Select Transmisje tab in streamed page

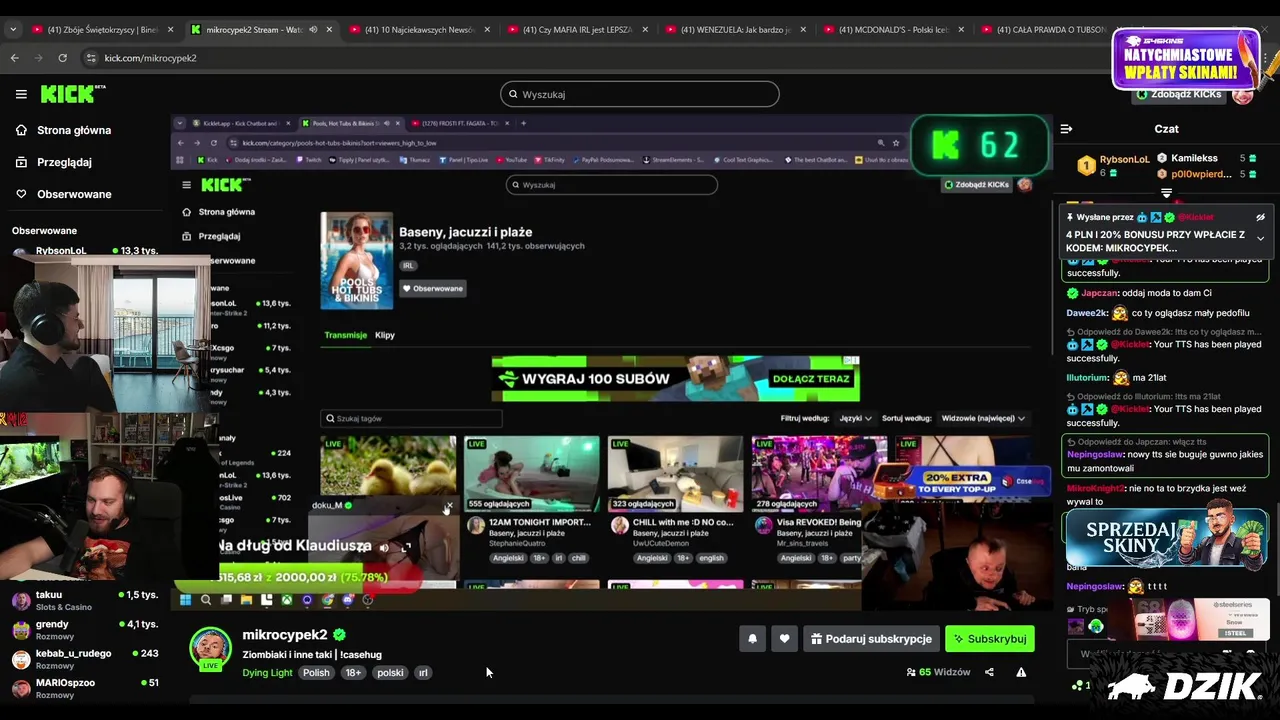click(x=345, y=335)
